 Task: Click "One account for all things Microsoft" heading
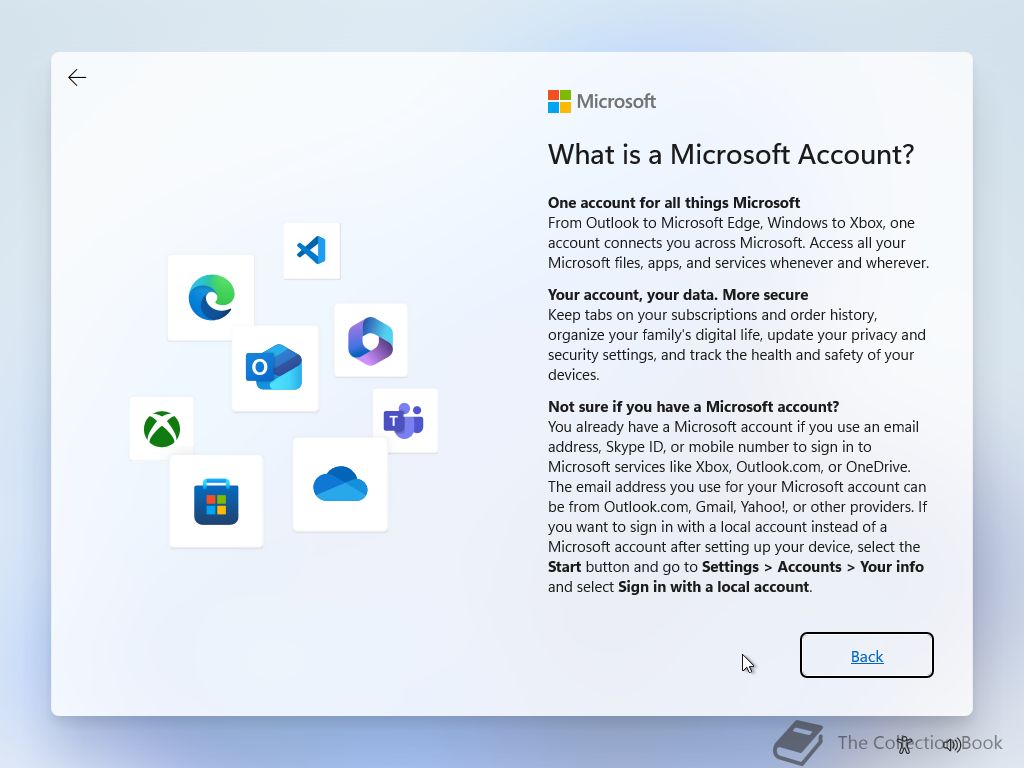674,202
